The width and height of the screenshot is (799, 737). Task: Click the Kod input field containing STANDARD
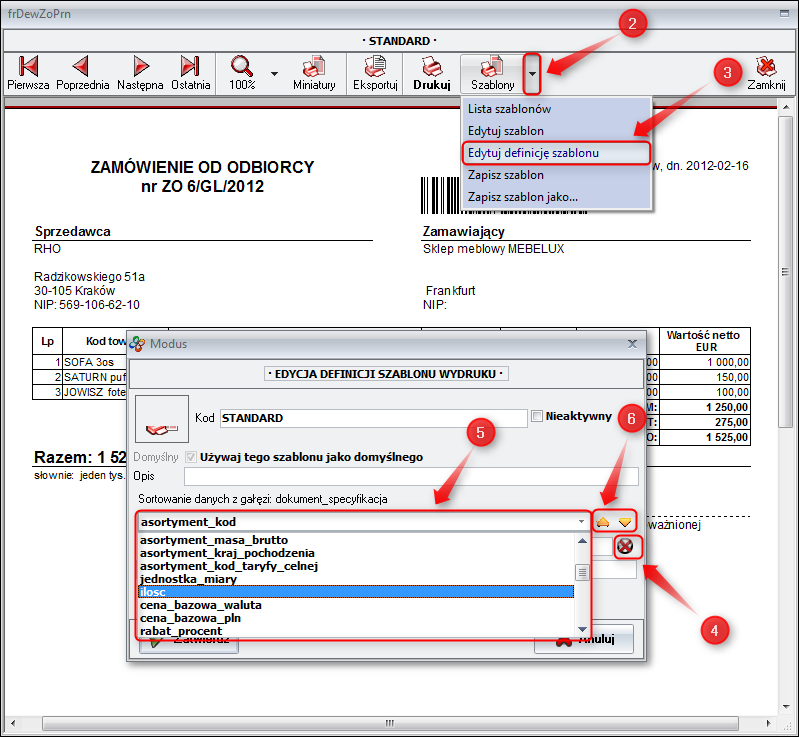tap(372, 418)
